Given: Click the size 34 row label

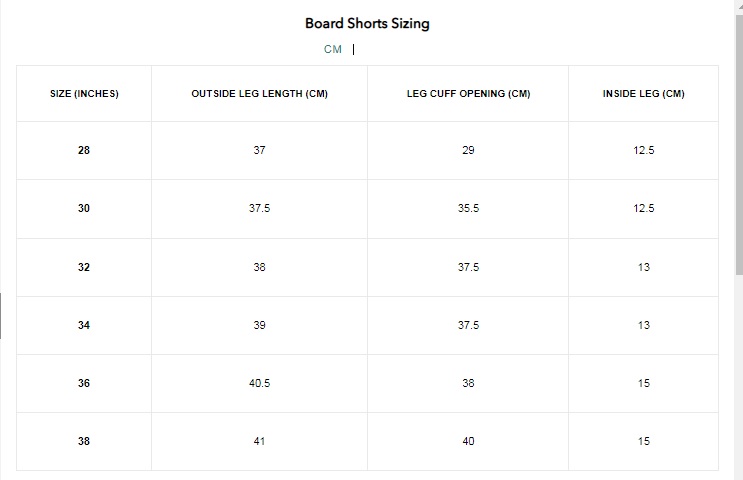Looking at the screenshot, I should 84,326.
